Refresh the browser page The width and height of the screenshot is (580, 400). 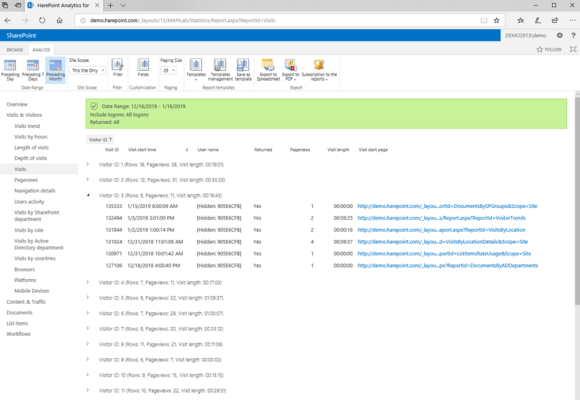click(x=42, y=20)
